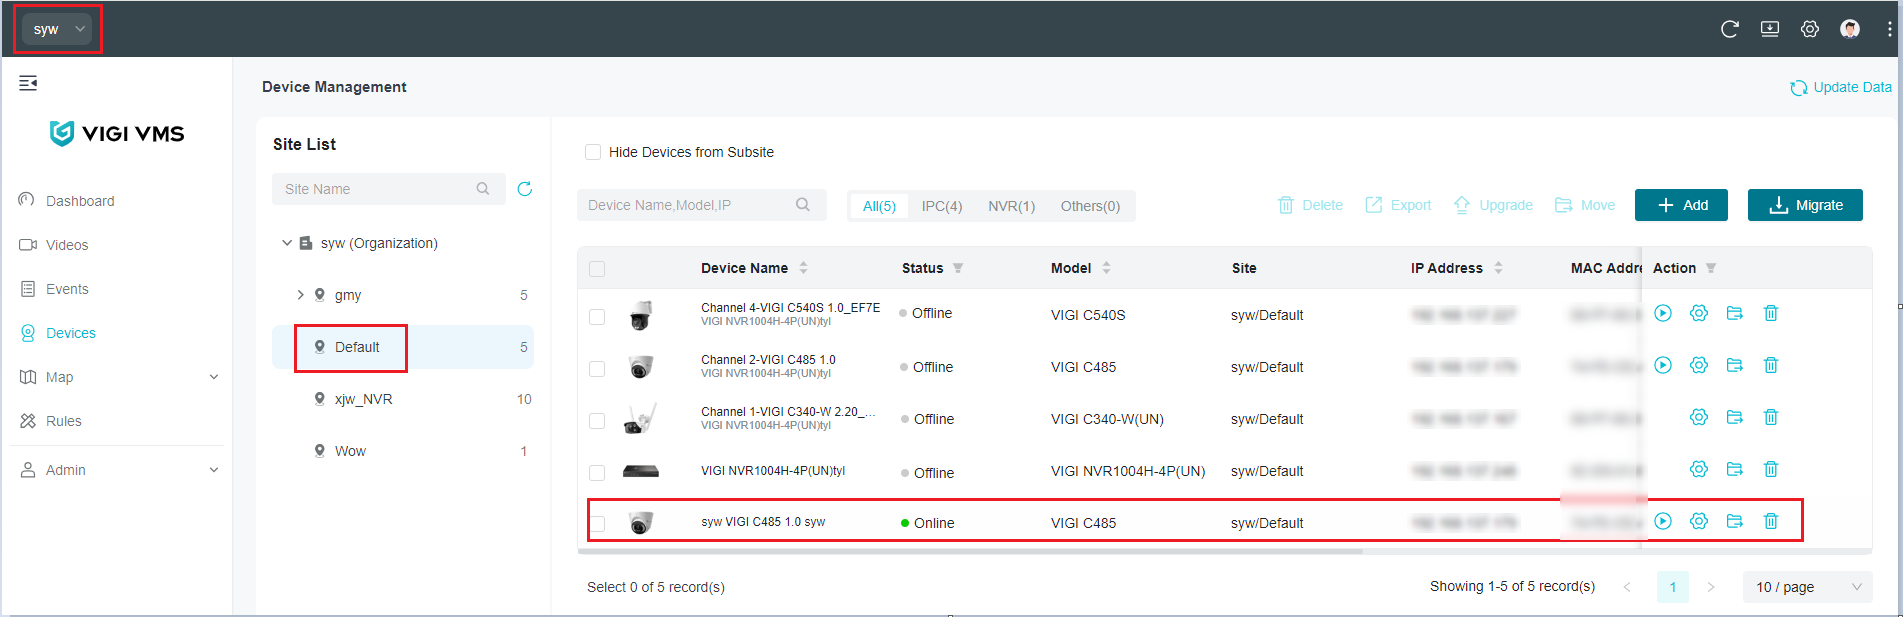Select Channel 4-VIGI C540S row checkbox
Screen dimensions: 1903x617
[597, 317]
